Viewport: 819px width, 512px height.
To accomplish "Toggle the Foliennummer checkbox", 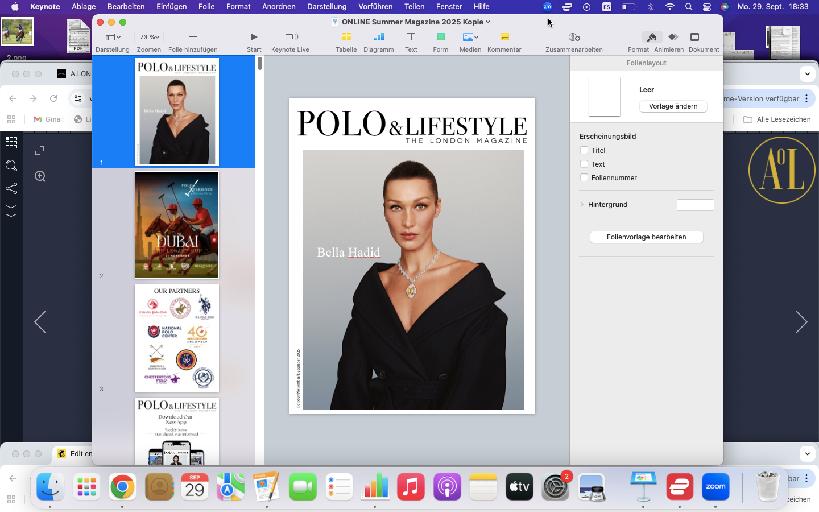I will [x=584, y=178].
